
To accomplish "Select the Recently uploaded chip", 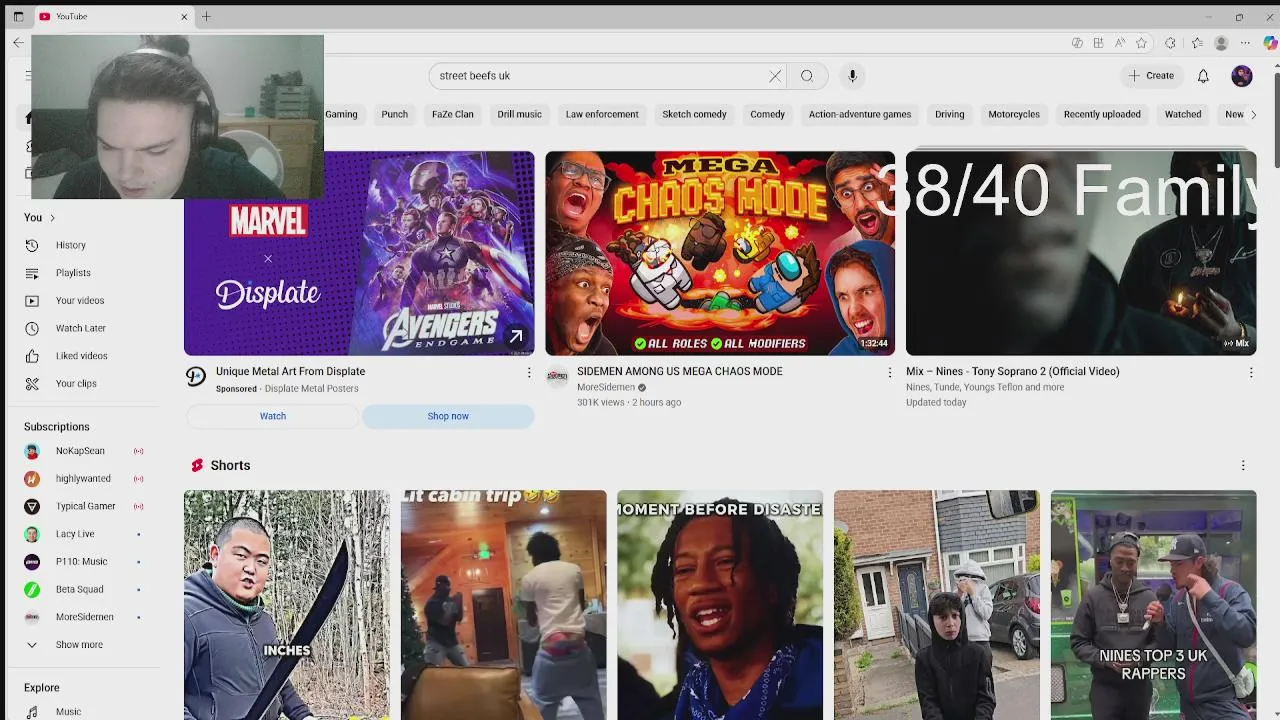I will tap(1102, 114).
